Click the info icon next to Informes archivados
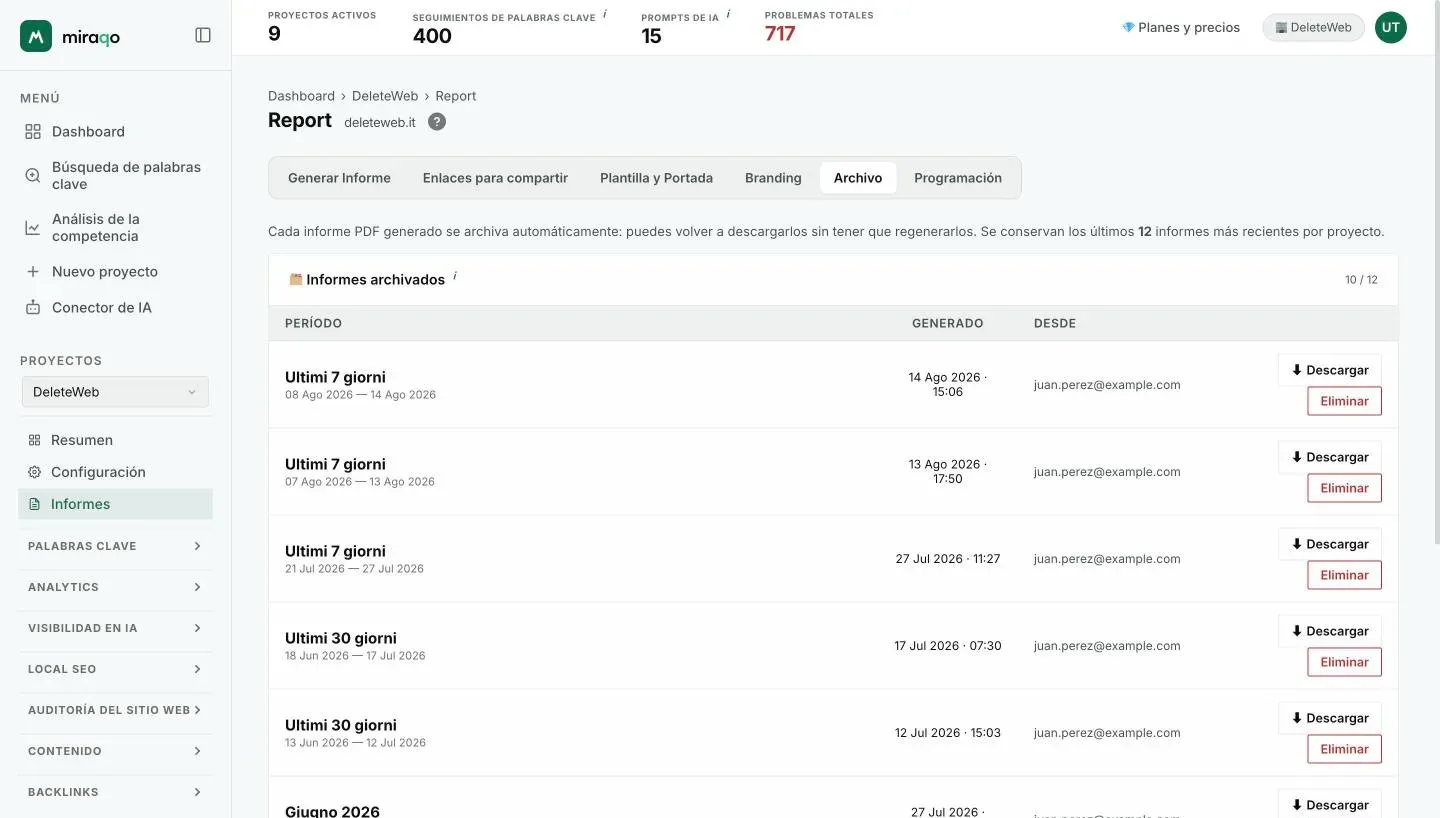The width and height of the screenshot is (1440, 818). point(454,275)
